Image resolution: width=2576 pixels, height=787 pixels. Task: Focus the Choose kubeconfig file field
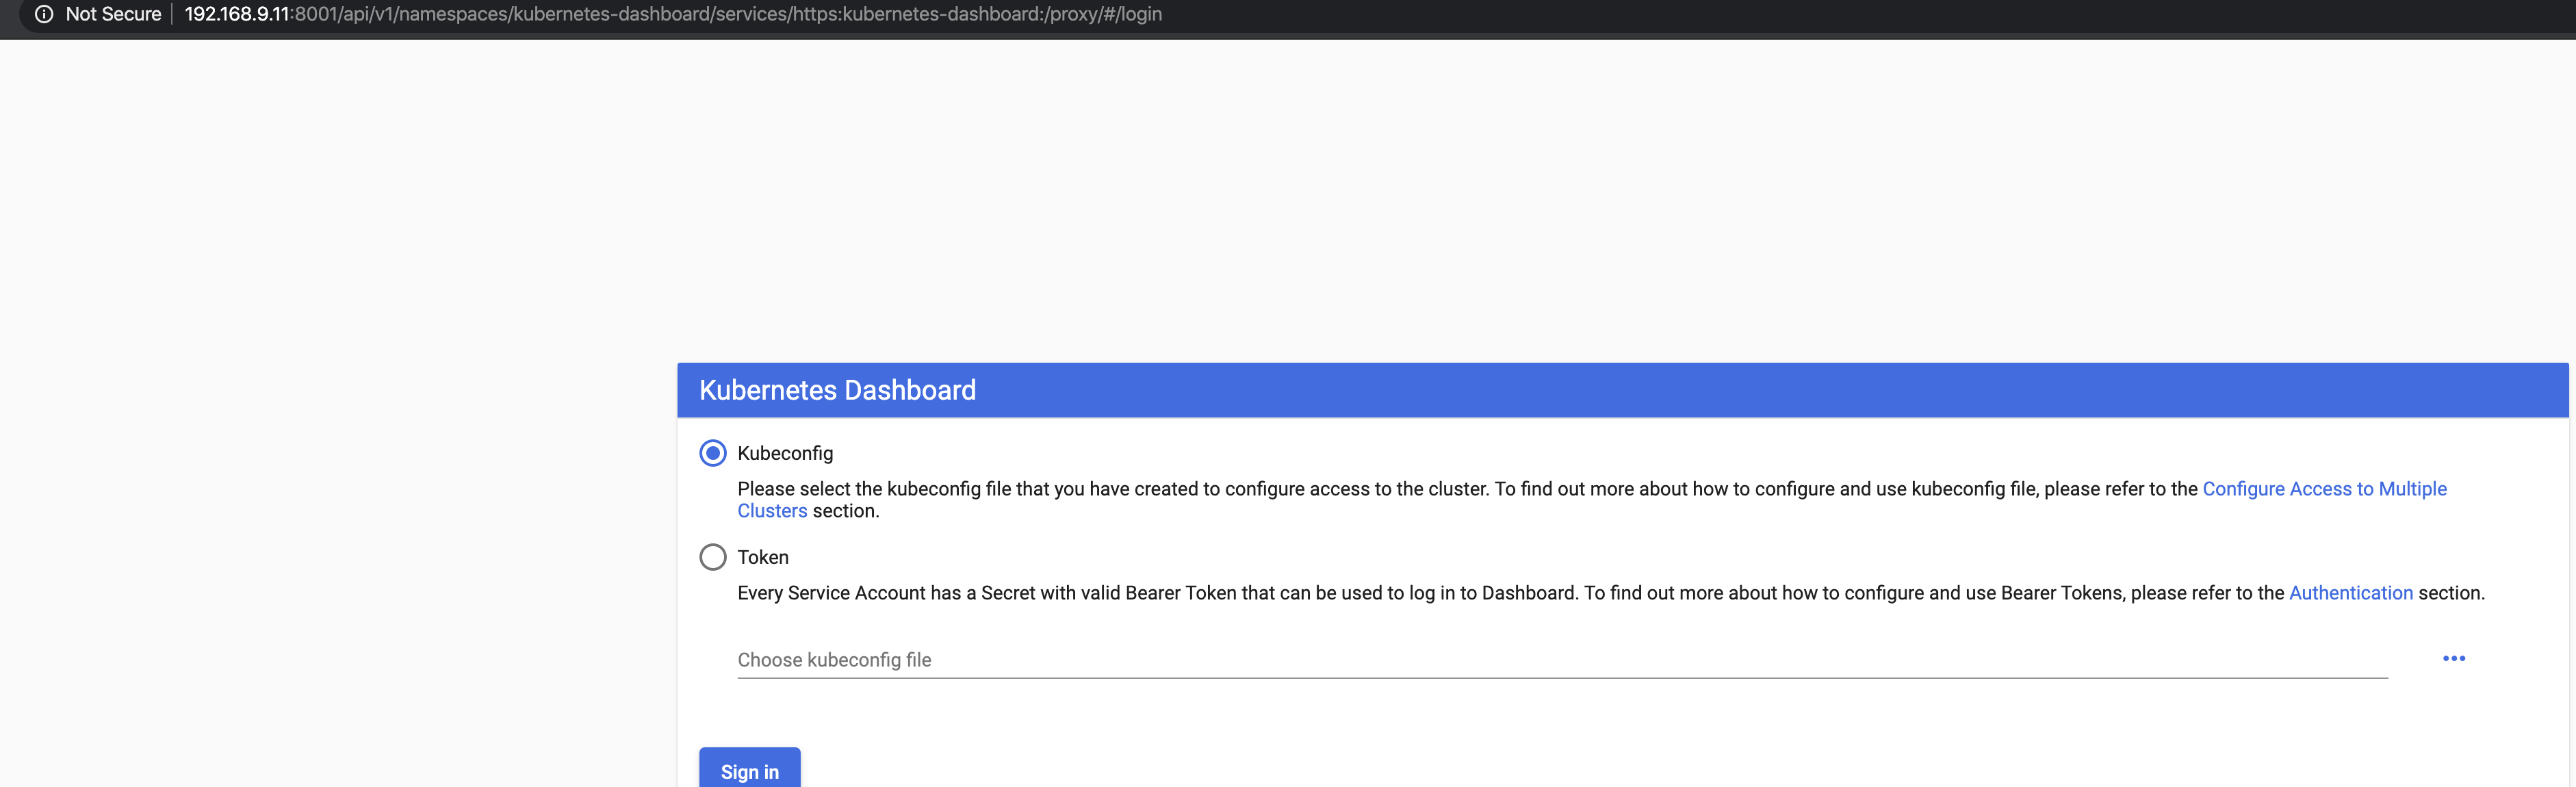point(1562,660)
